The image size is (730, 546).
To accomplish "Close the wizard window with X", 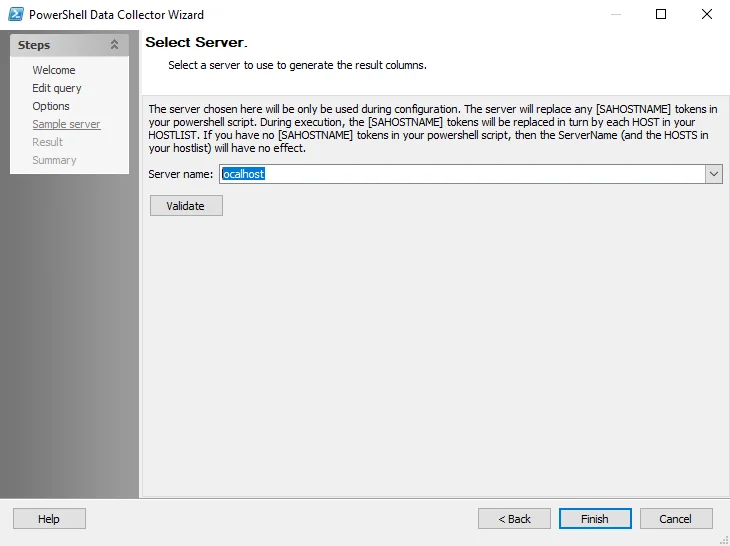I will coord(707,14).
